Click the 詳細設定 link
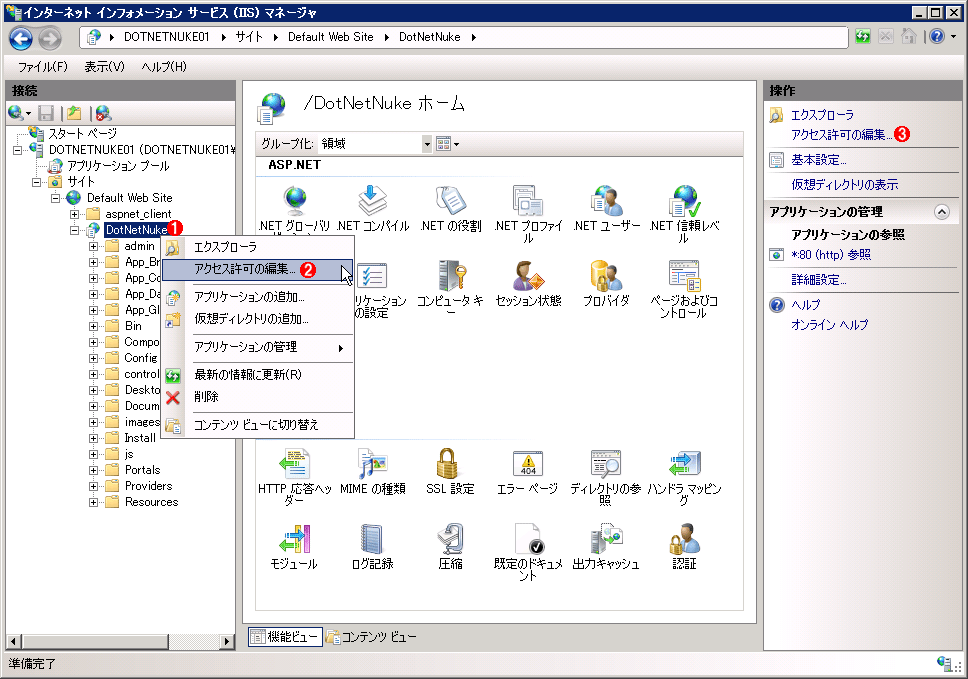Screen dimensions: 968x679 pos(819,280)
